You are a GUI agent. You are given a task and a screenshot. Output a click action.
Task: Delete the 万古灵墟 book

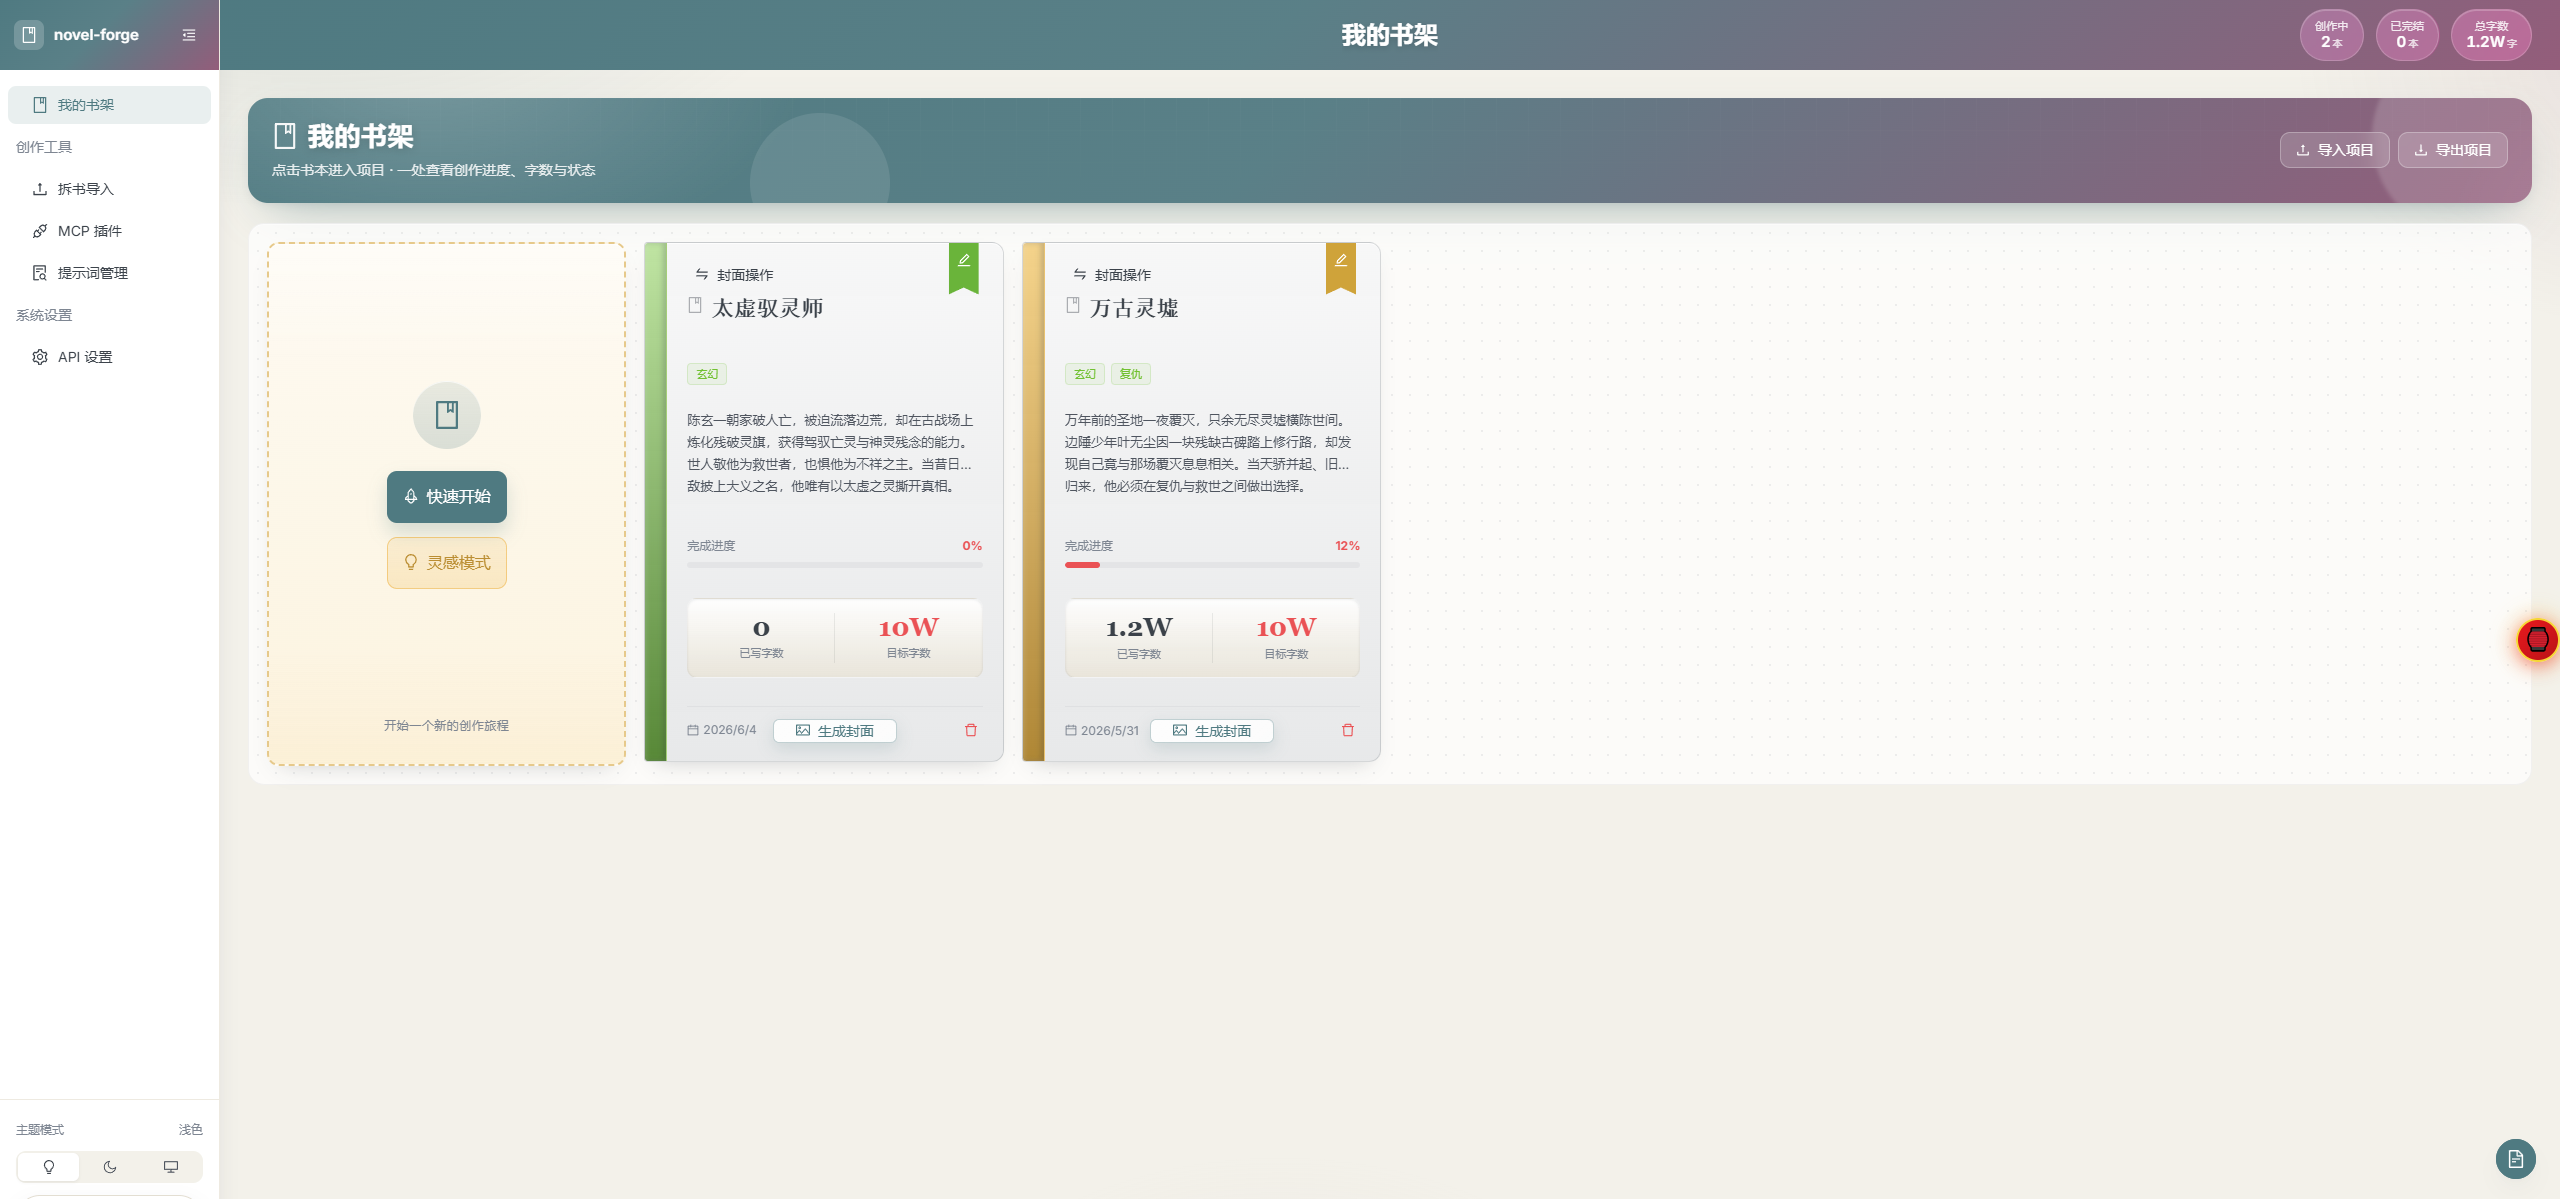(x=1348, y=730)
